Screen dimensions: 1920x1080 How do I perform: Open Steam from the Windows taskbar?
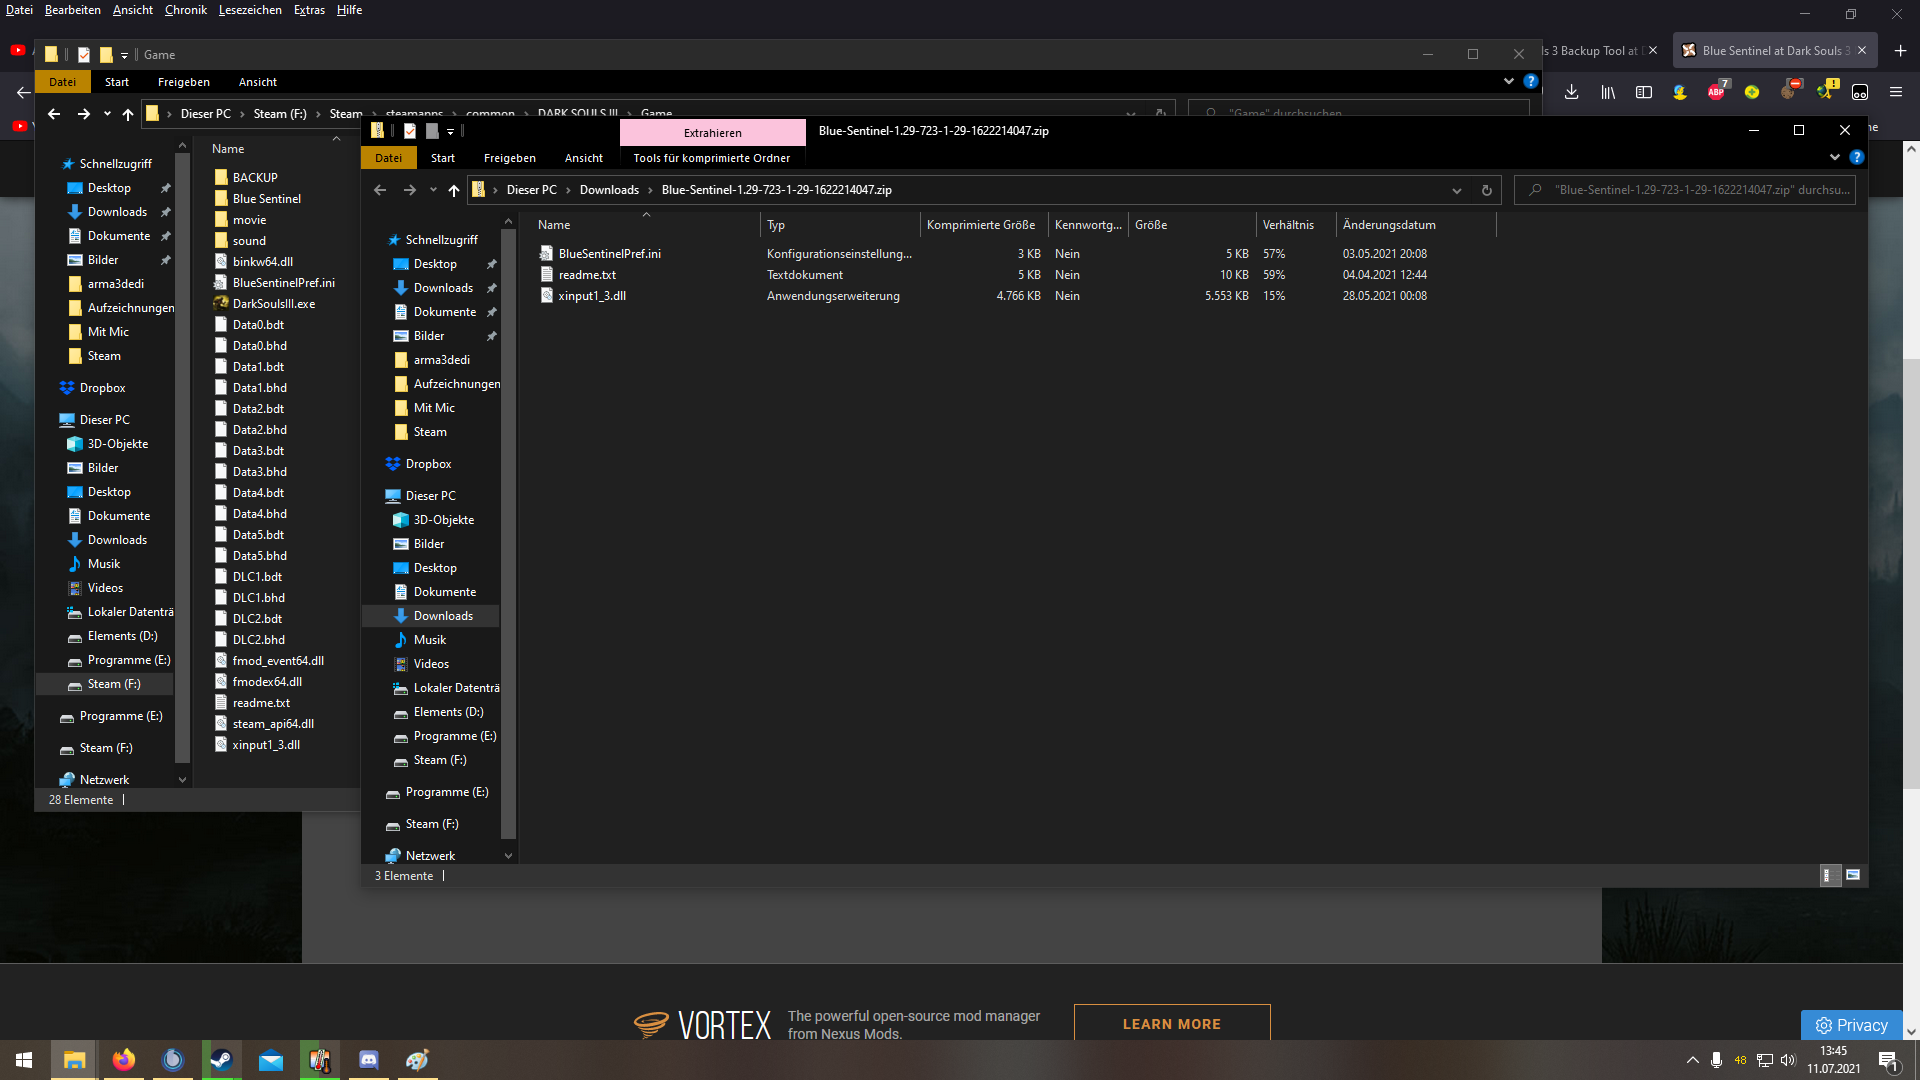pyautogui.click(x=221, y=1060)
